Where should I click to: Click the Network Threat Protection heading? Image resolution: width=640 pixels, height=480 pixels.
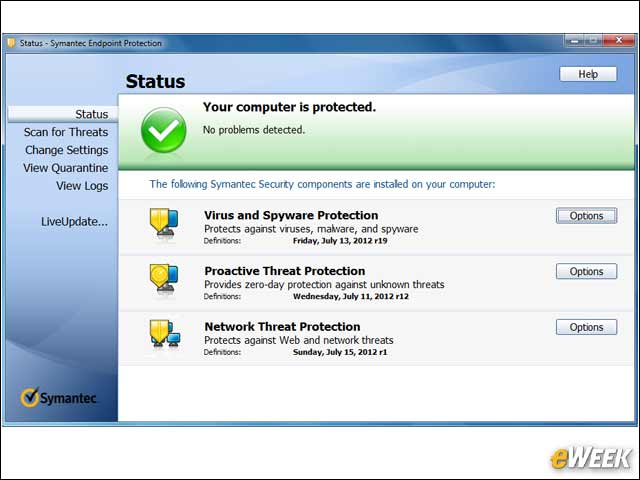click(282, 327)
